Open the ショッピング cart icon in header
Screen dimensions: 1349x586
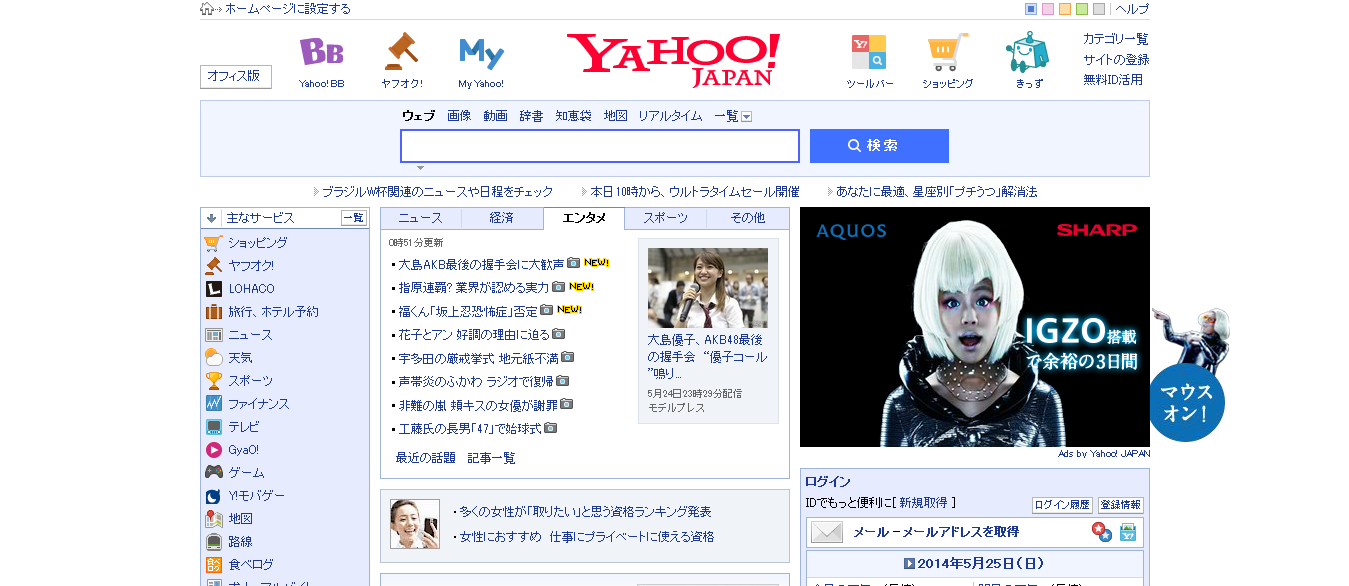[947, 52]
